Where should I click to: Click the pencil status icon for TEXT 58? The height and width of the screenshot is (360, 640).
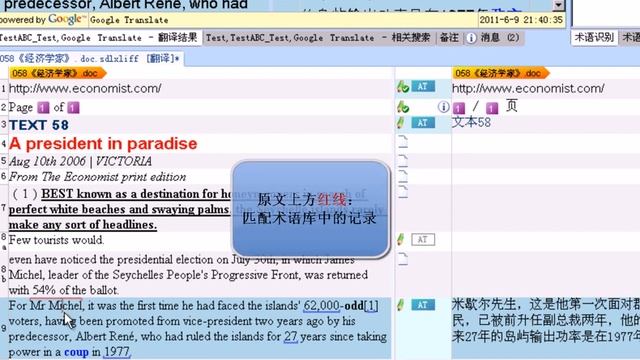click(x=401, y=122)
